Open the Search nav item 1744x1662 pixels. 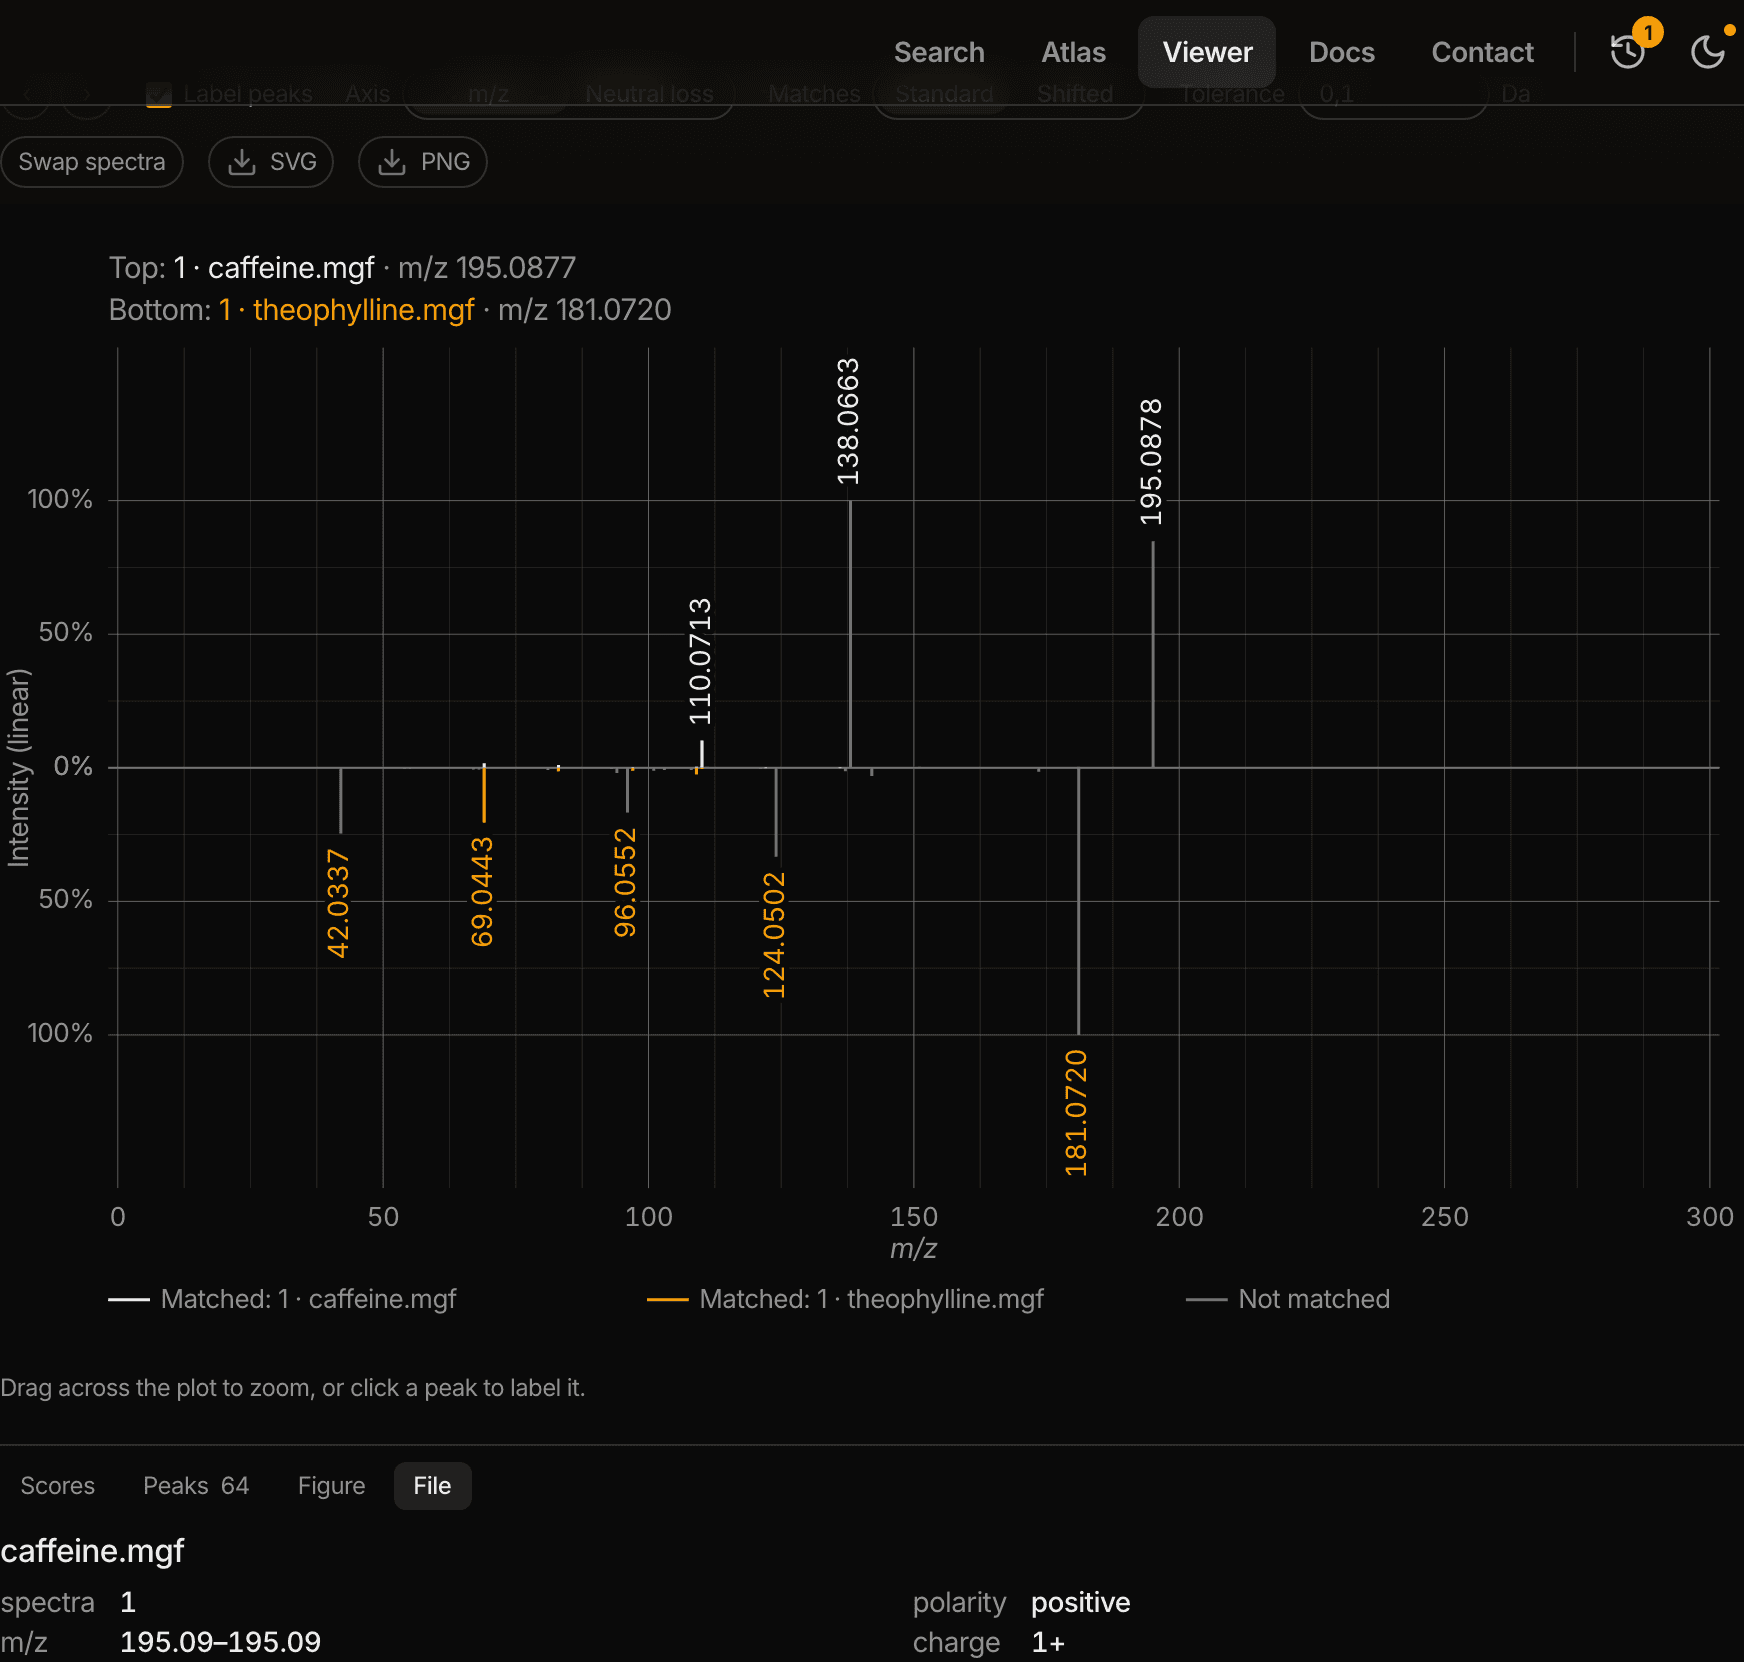[939, 52]
